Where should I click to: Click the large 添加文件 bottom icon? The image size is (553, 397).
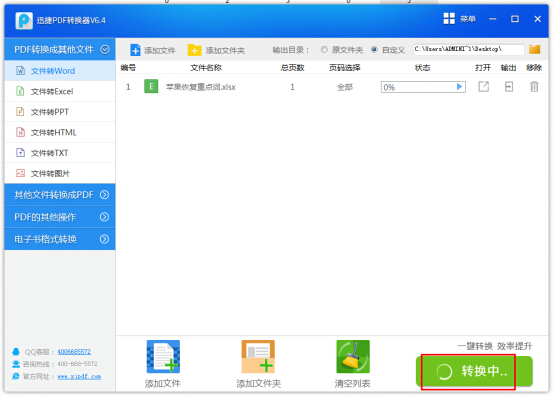pyautogui.click(x=163, y=356)
